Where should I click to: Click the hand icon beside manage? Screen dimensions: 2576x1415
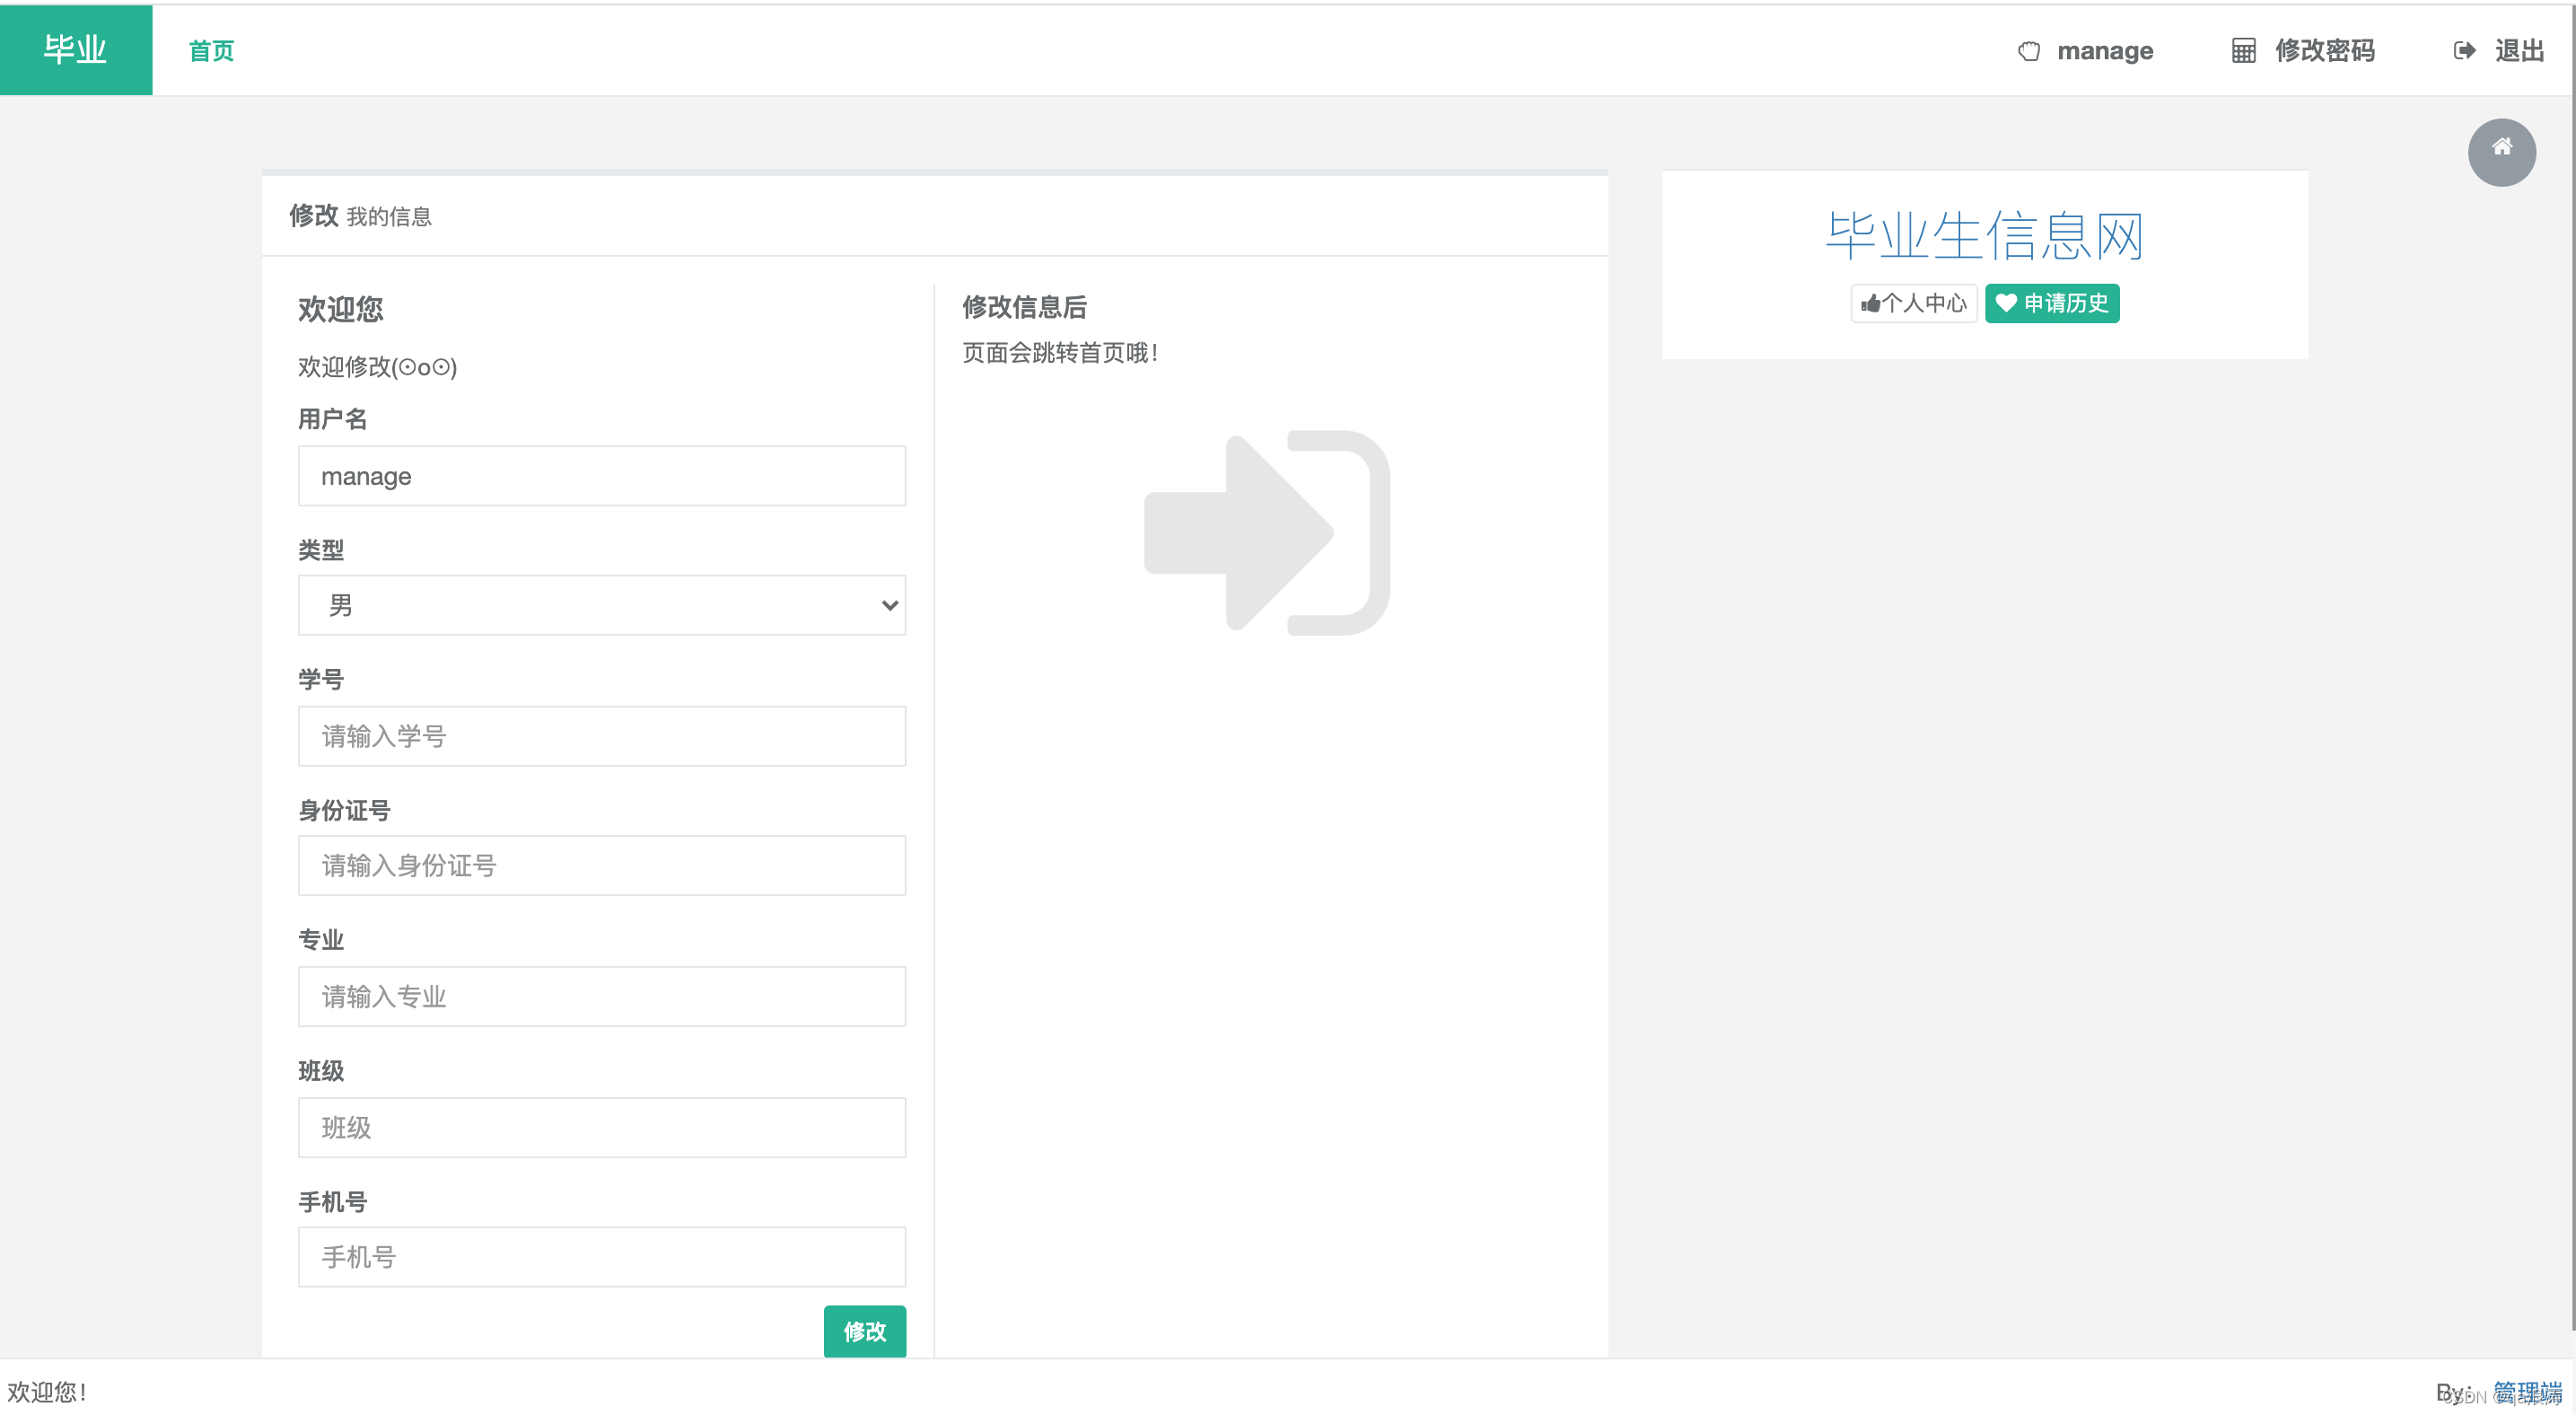point(2028,51)
